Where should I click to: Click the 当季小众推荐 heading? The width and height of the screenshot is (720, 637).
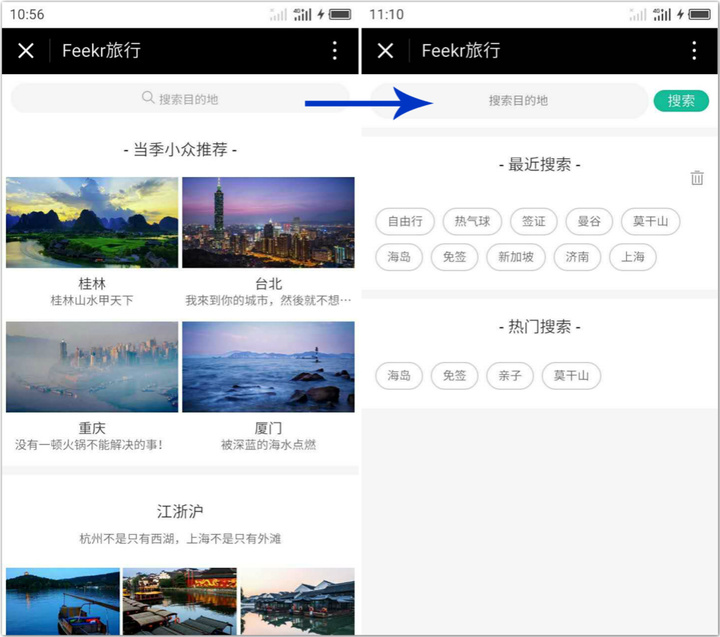click(x=180, y=150)
